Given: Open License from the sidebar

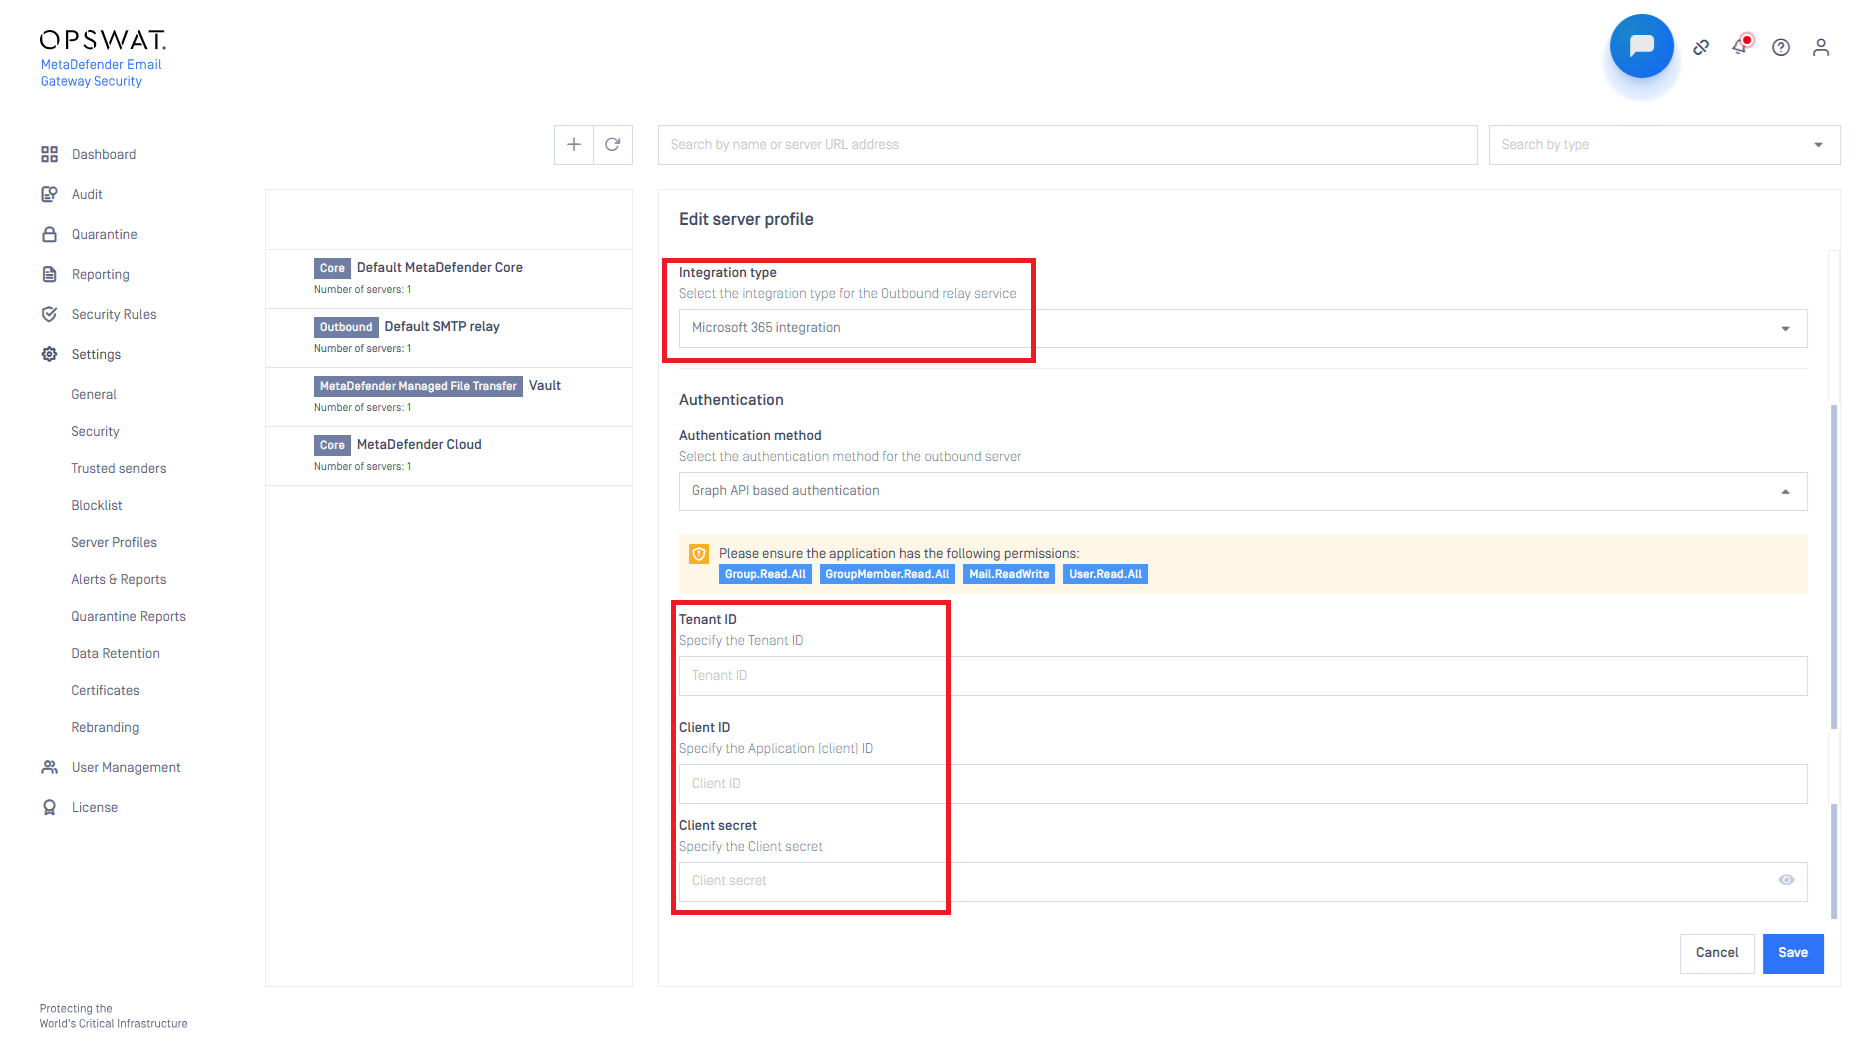Looking at the screenshot, I should (95, 807).
